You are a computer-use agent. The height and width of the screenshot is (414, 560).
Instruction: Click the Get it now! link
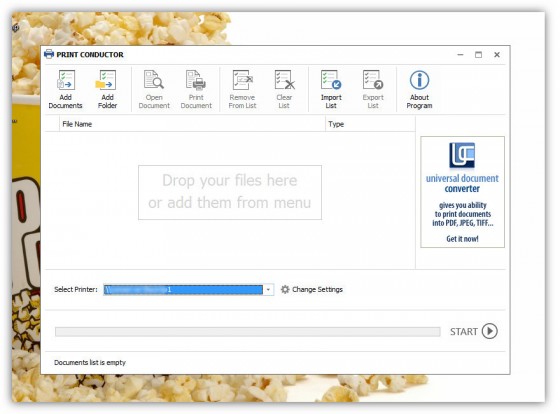point(462,239)
